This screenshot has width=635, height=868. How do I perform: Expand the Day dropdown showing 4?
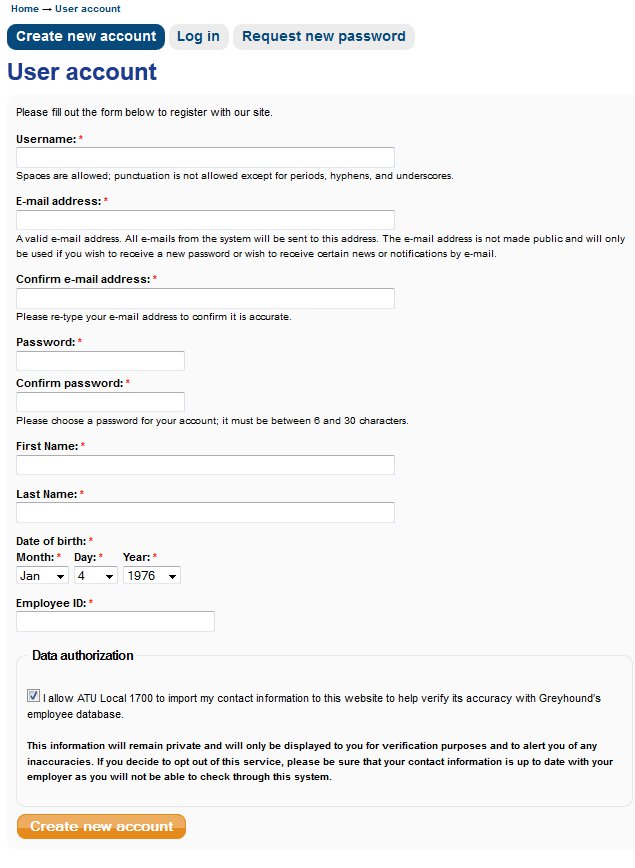click(96, 576)
